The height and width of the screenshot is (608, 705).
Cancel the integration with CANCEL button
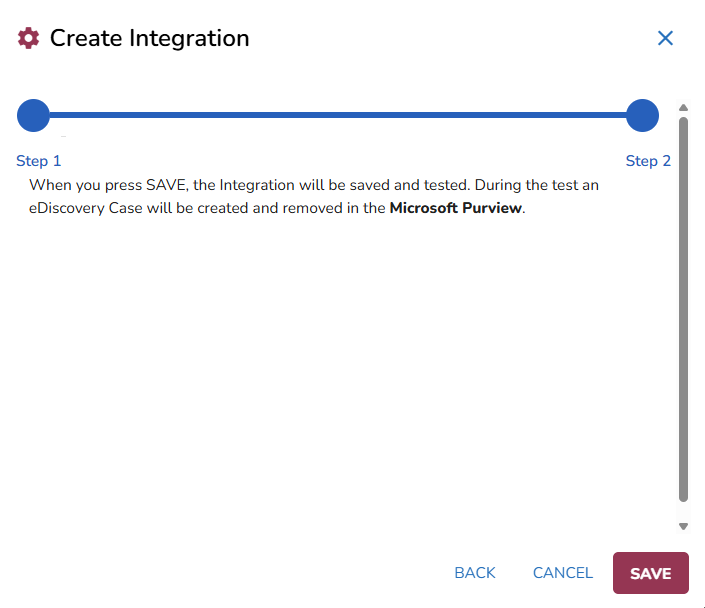(563, 573)
